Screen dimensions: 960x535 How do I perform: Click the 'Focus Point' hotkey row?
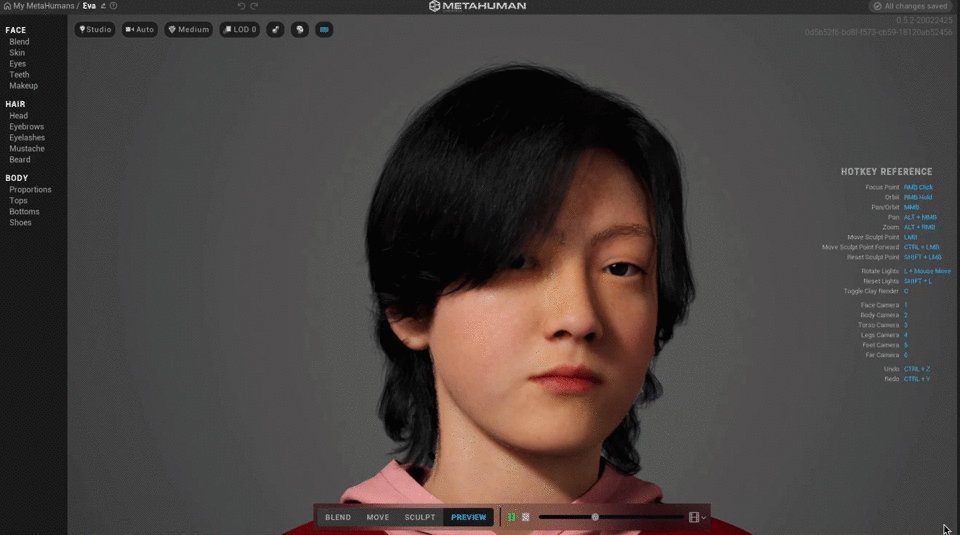(899, 187)
